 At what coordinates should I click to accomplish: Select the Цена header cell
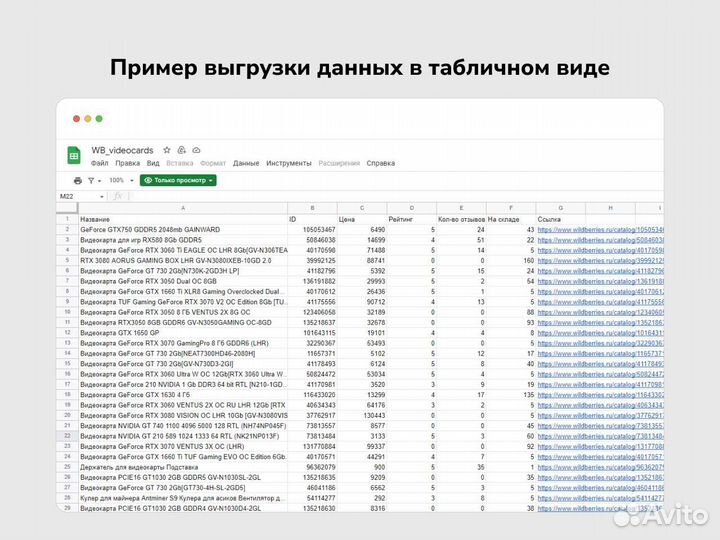[x=362, y=219]
